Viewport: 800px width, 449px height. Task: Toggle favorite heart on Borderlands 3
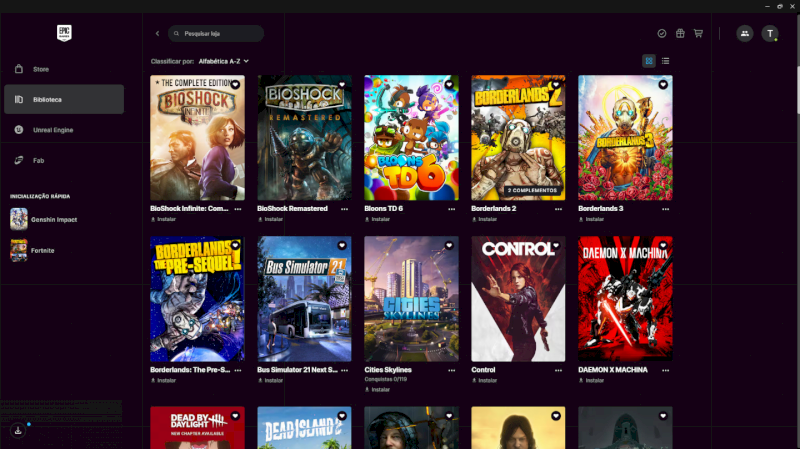coord(664,85)
